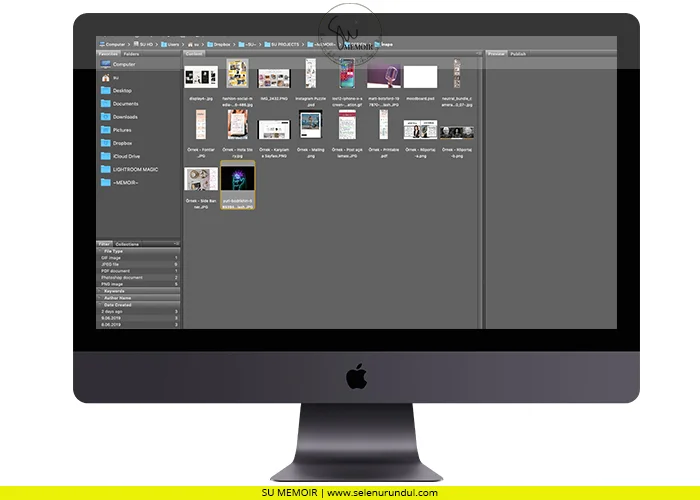
Task: Open the Content panel options menu
Action: pyautogui.click(x=479, y=54)
